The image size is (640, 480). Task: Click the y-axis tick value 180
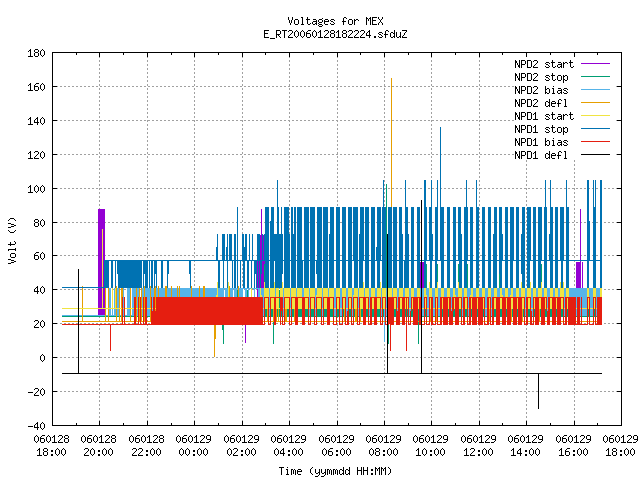click(36, 53)
